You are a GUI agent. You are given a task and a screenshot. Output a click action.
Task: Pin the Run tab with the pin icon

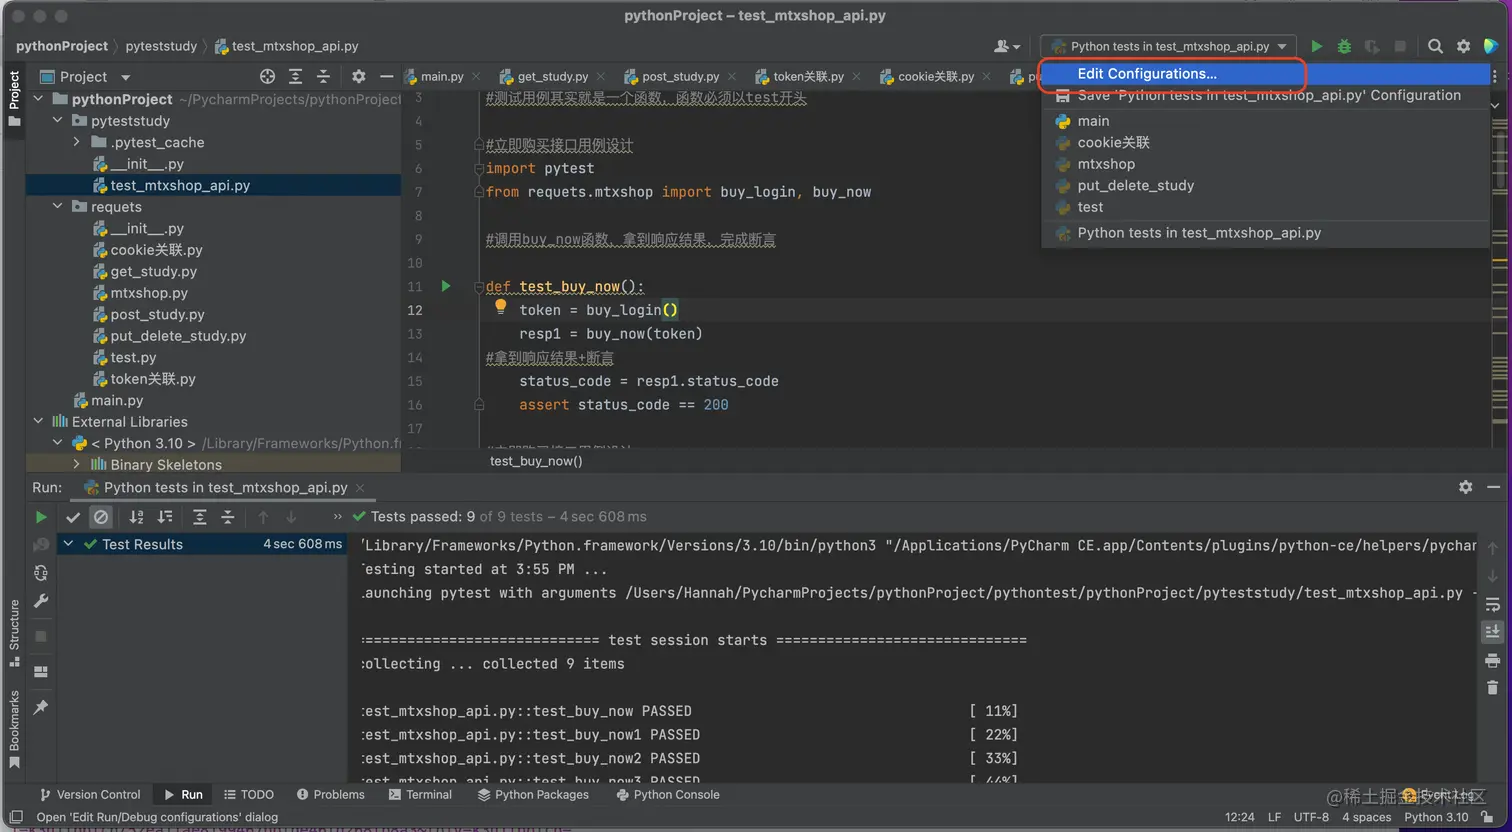pyautogui.click(x=41, y=707)
